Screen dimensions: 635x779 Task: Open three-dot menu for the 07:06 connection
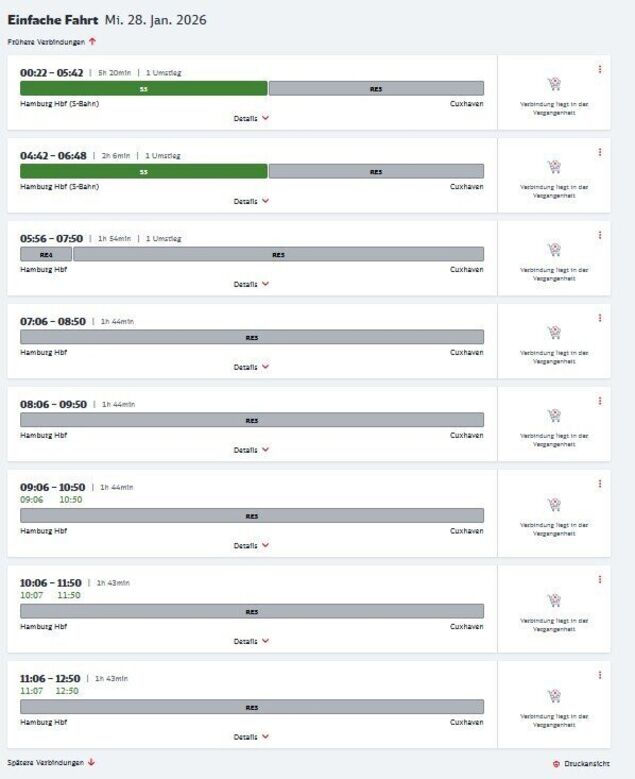point(599,318)
